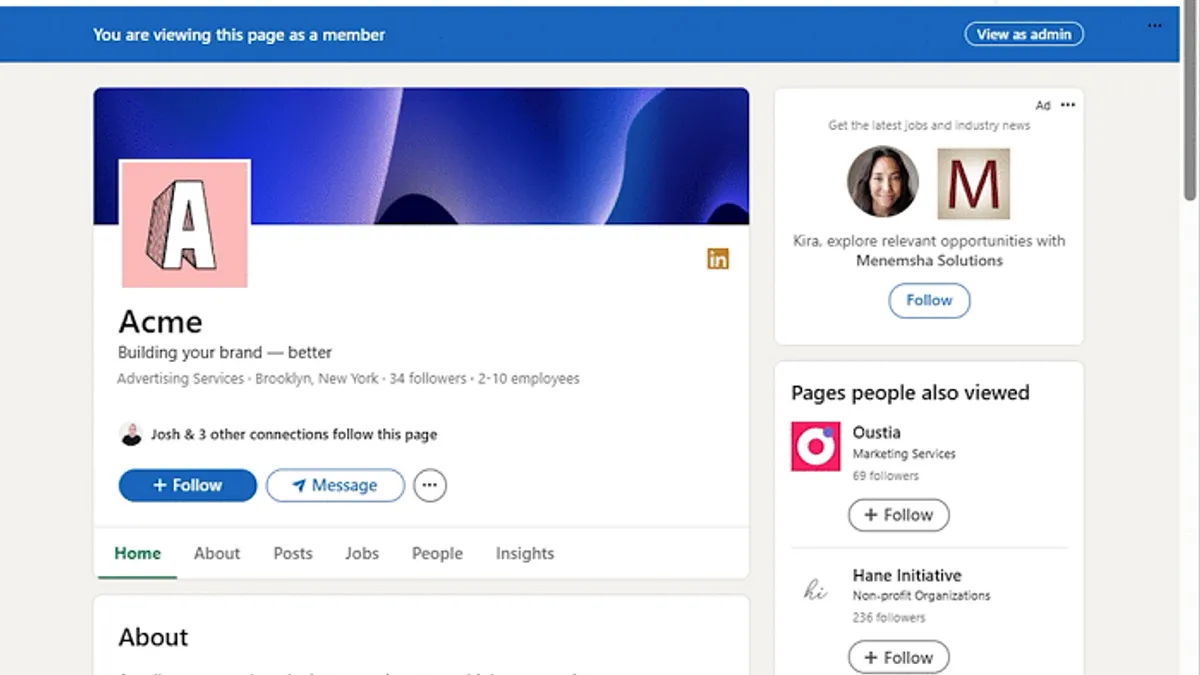Viewport: 1200px width, 675px height.
Task: Click the top banner three-dot menu
Action: tap(1155, 26)
